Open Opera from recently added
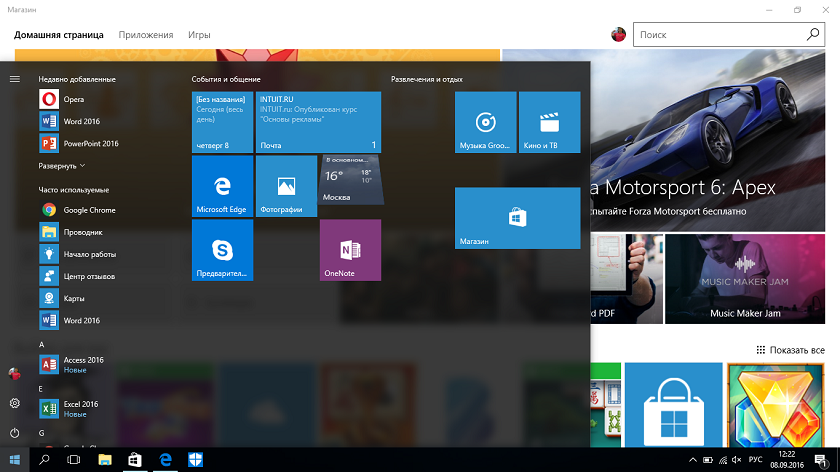840x472 pixels. (x=74, y=99)
